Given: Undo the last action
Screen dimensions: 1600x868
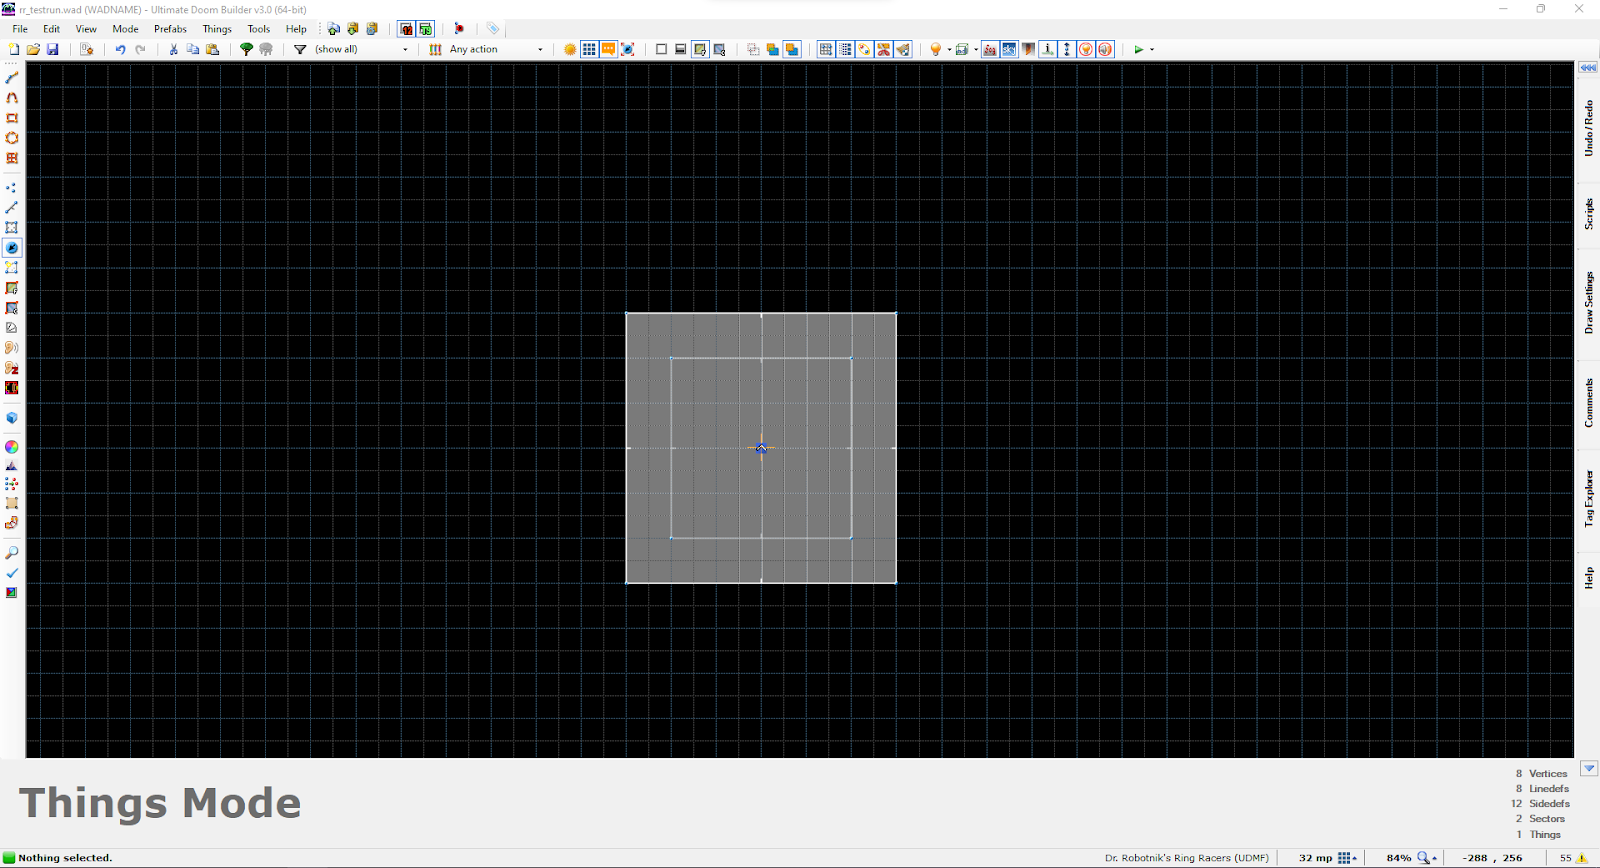Looking at the screenshot, I should 120,49.
